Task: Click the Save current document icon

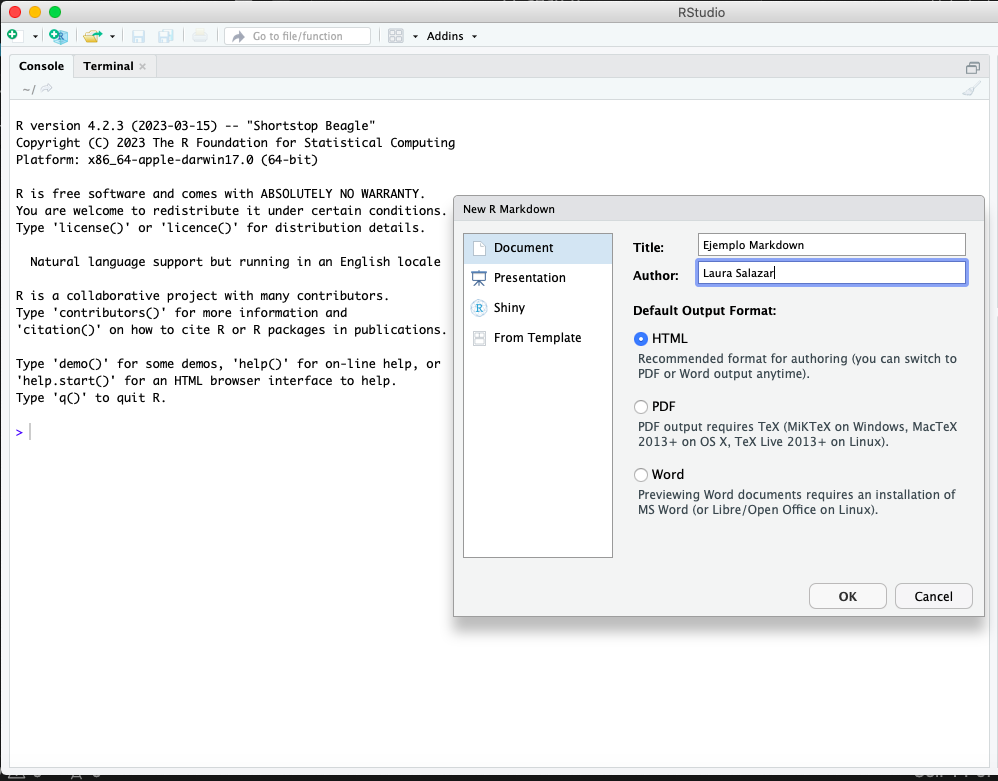Action: point(138,35)
